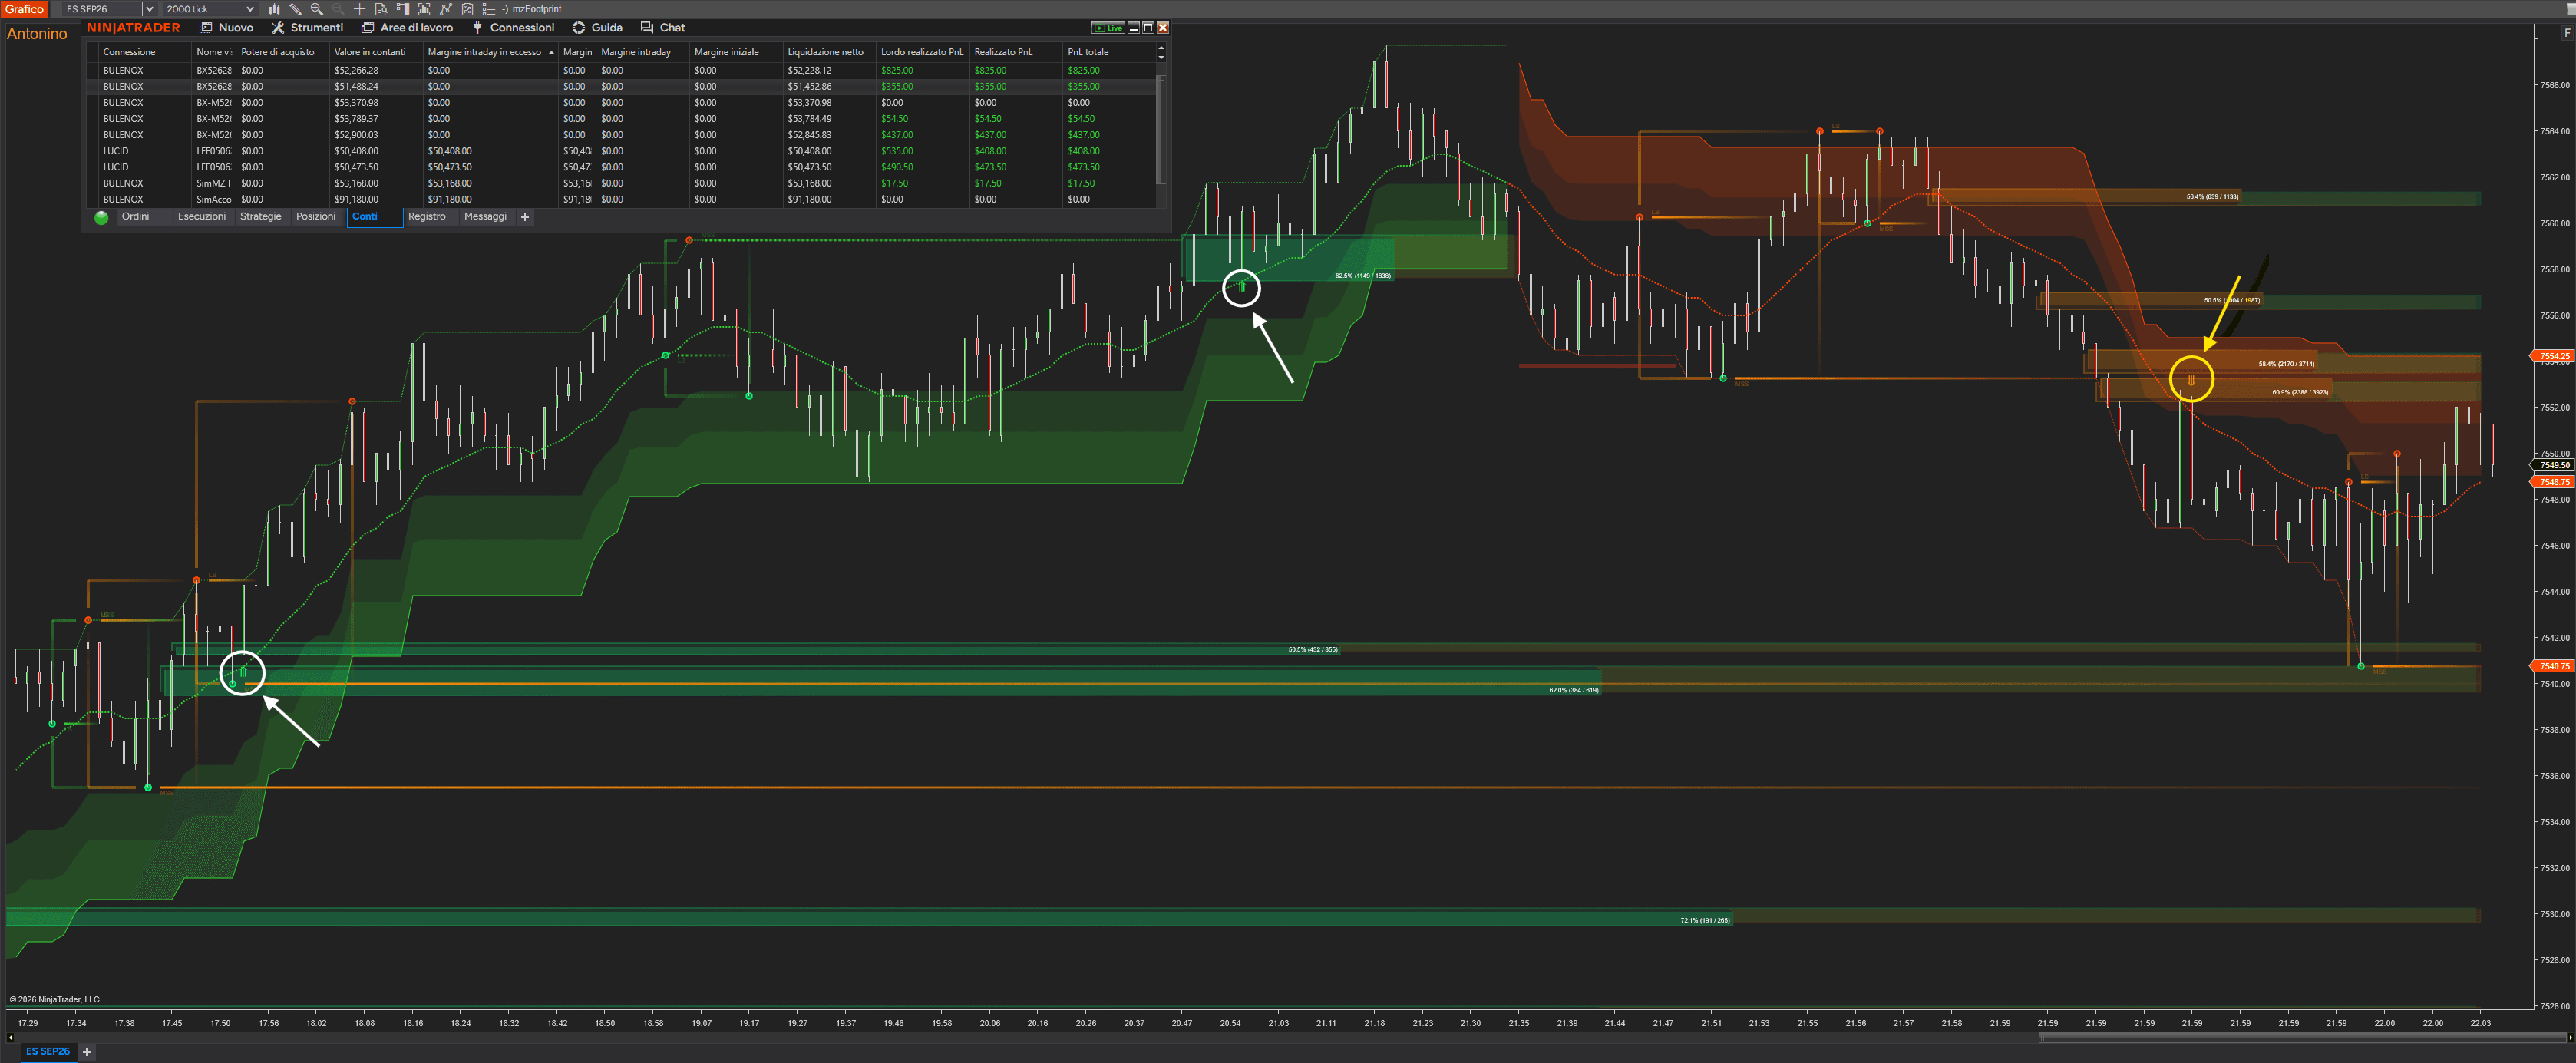Open the Aree di lavoro menu
Image resolution: width=2576 pixels, height=1063 pixels.
tap(407, 28)
